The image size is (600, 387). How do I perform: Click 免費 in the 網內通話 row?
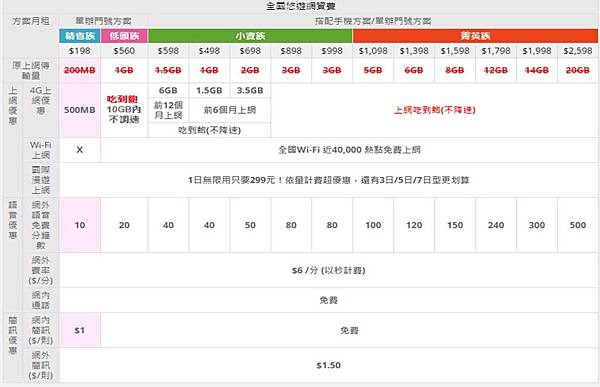[328, 300]
